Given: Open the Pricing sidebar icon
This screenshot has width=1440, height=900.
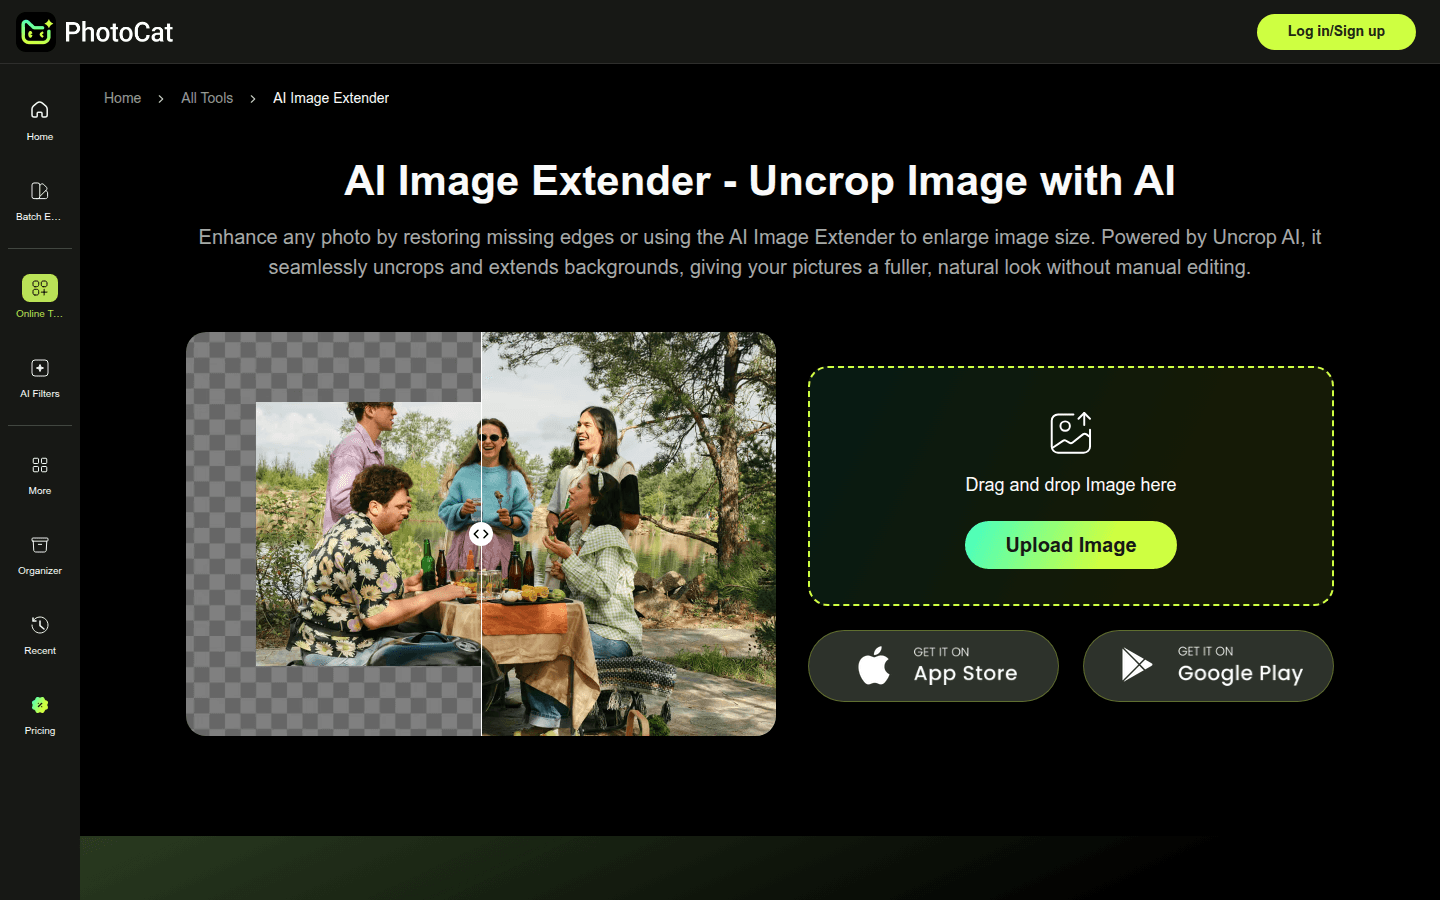Looking at the screenshot, I should point(40,705).
